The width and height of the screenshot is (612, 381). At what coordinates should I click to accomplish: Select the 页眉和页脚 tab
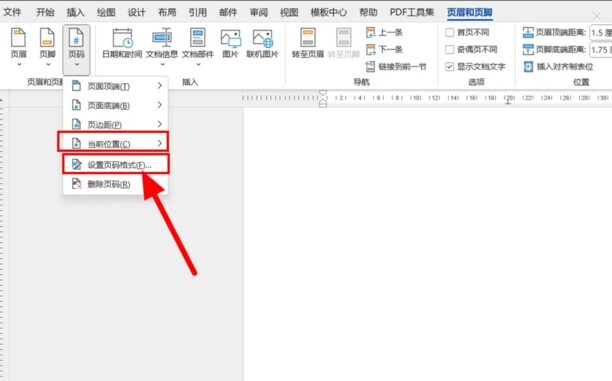coord(470,12)
